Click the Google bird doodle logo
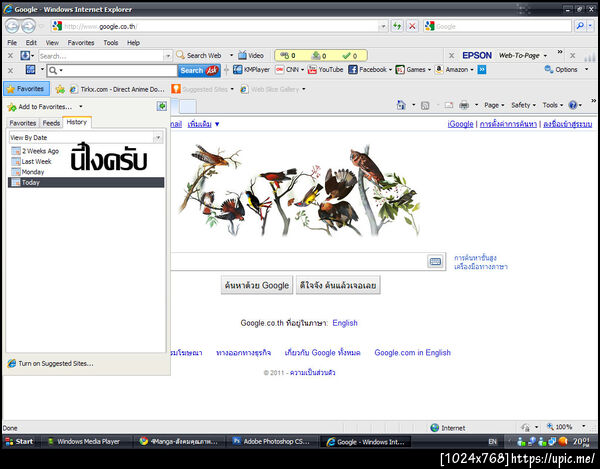This screenshot has height=469, width=600. (x=299, y=190)
